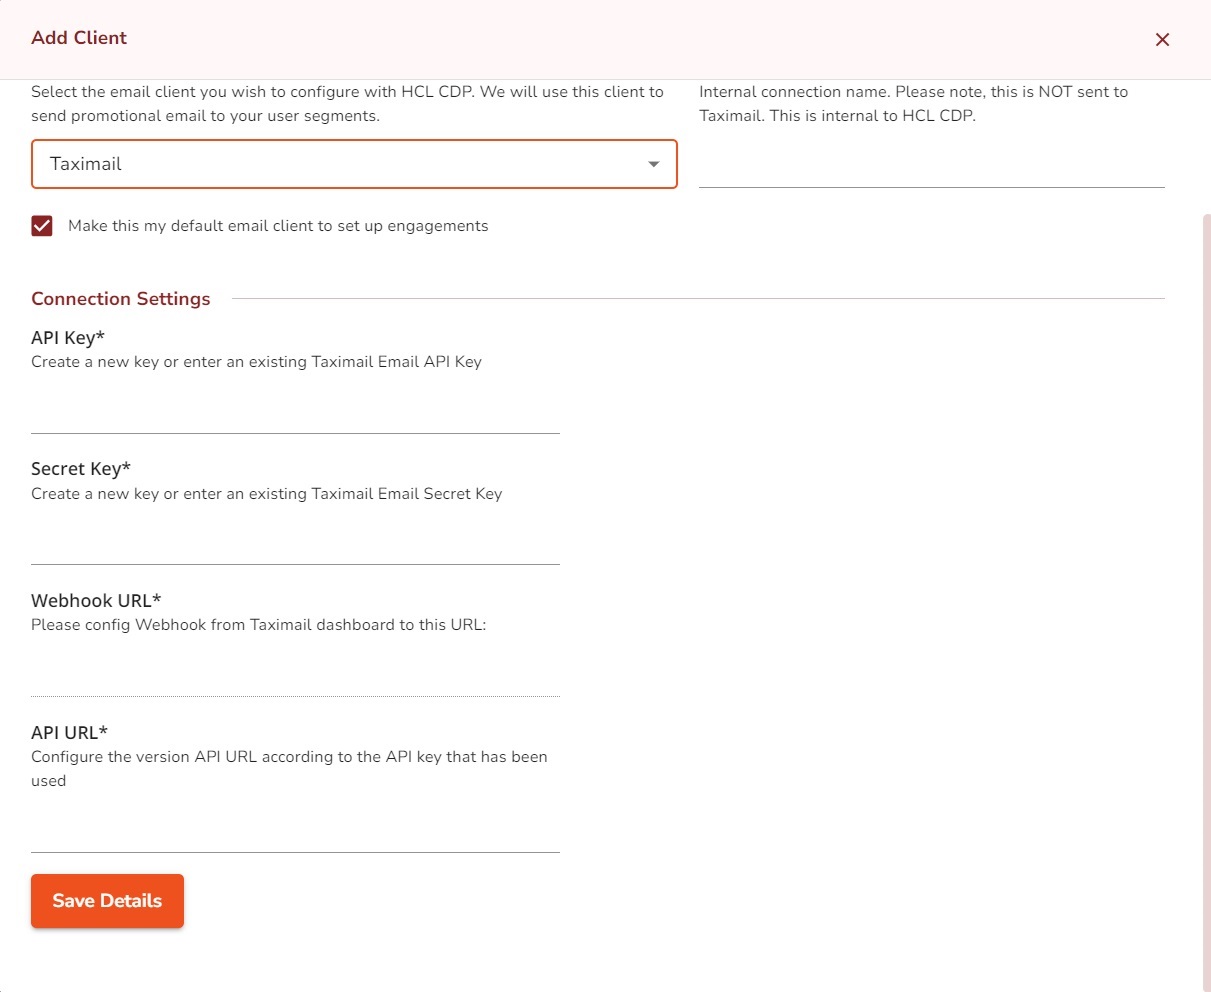Click the "API Key*" field label
Viewport: 1211px width, 992px height.
(x=68, y=338)
